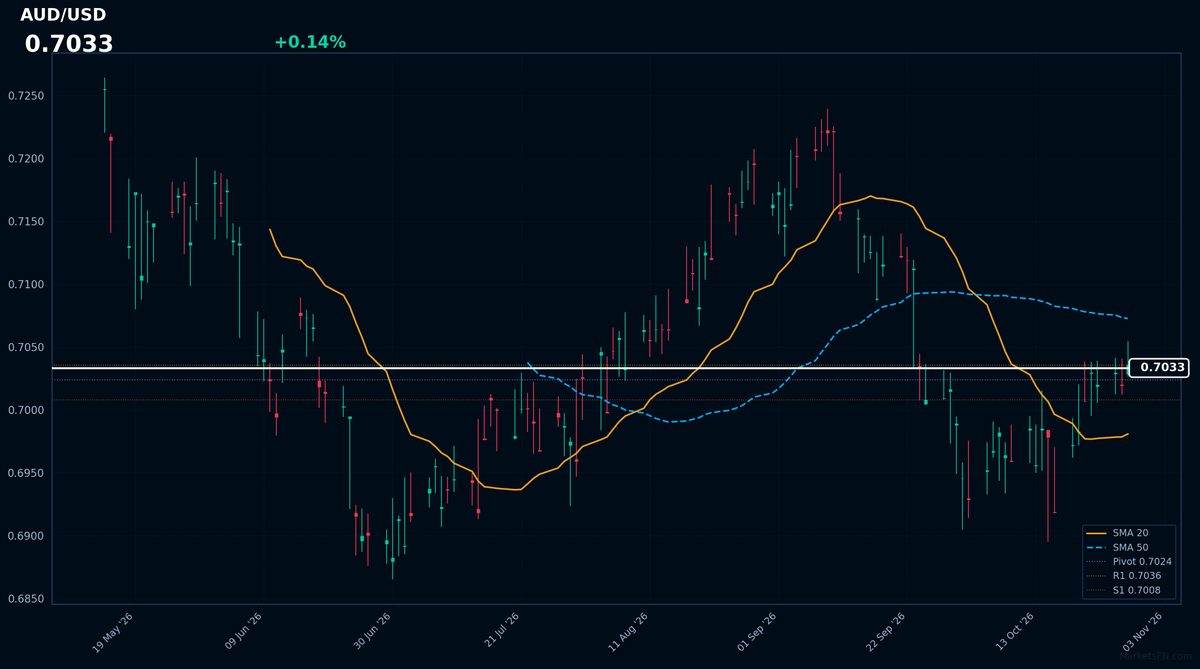This screenshot has width=1200, height=669.
Task: Click the AUD/USD symbol title
Action: [x=63, y=15]
